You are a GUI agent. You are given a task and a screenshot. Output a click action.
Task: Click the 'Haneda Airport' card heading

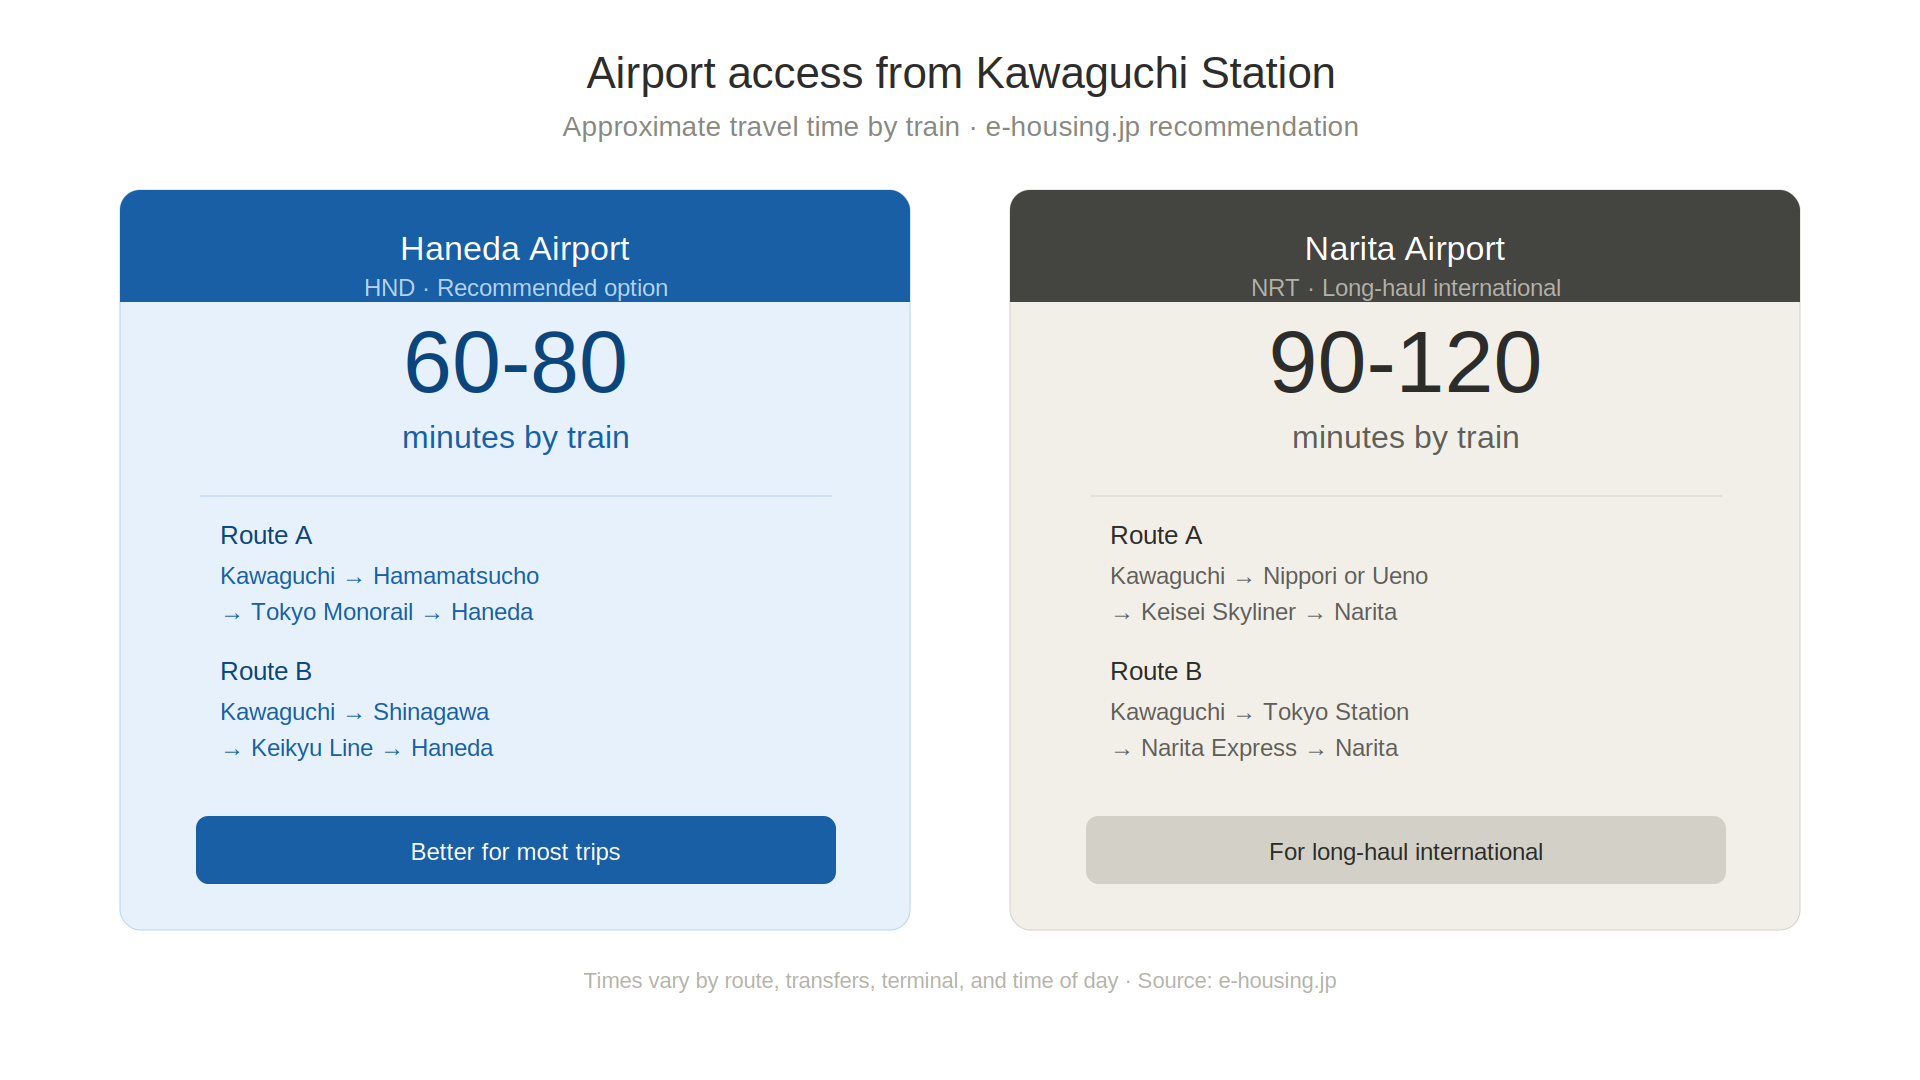(x=515, y=248)
